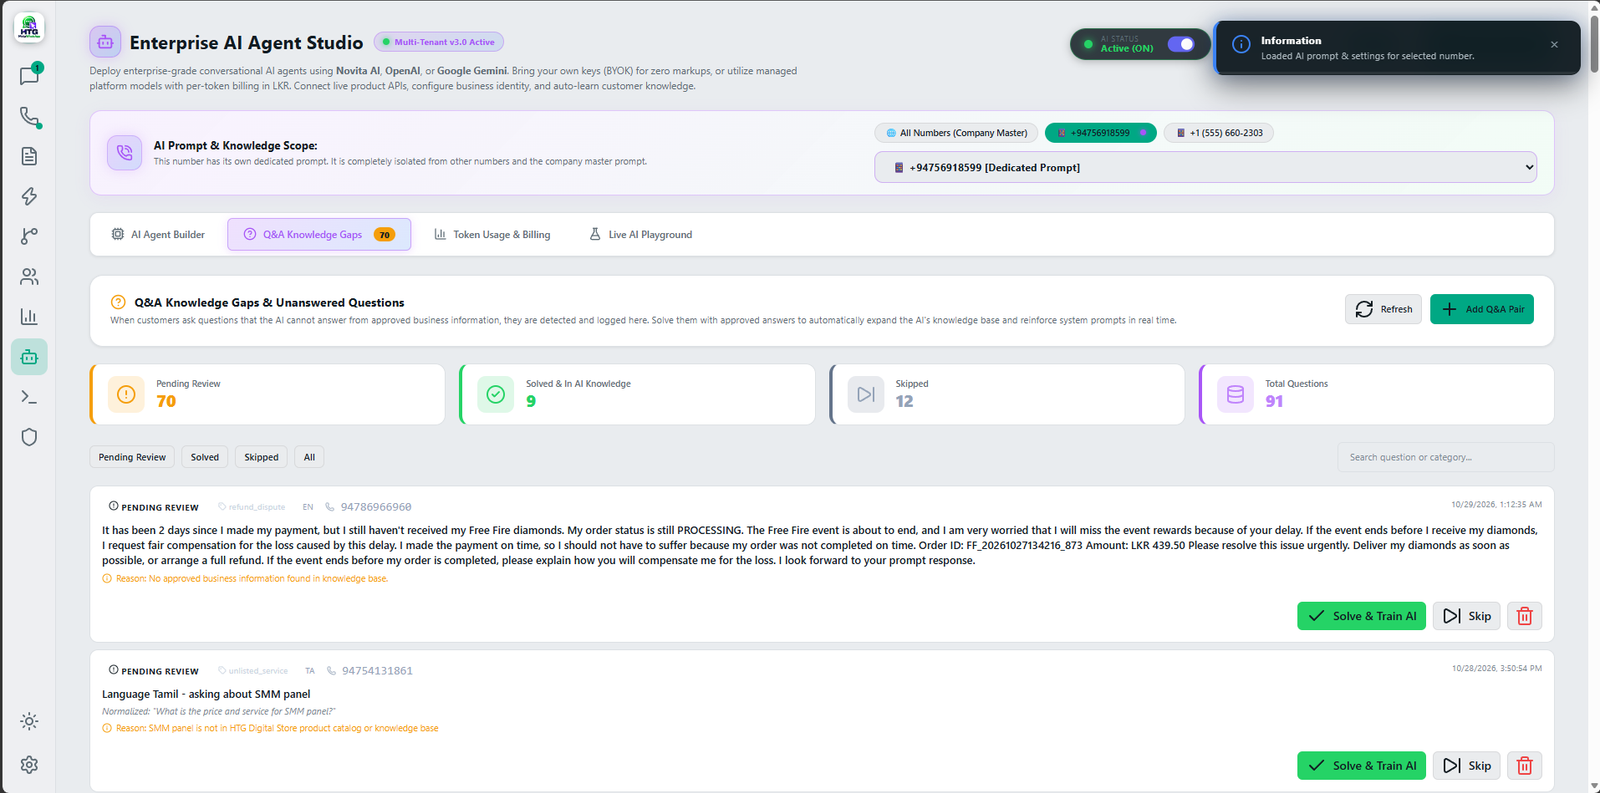
Task: Click Solve & Train AI for SMM panel question
Action: click(x=1361, y=766)
